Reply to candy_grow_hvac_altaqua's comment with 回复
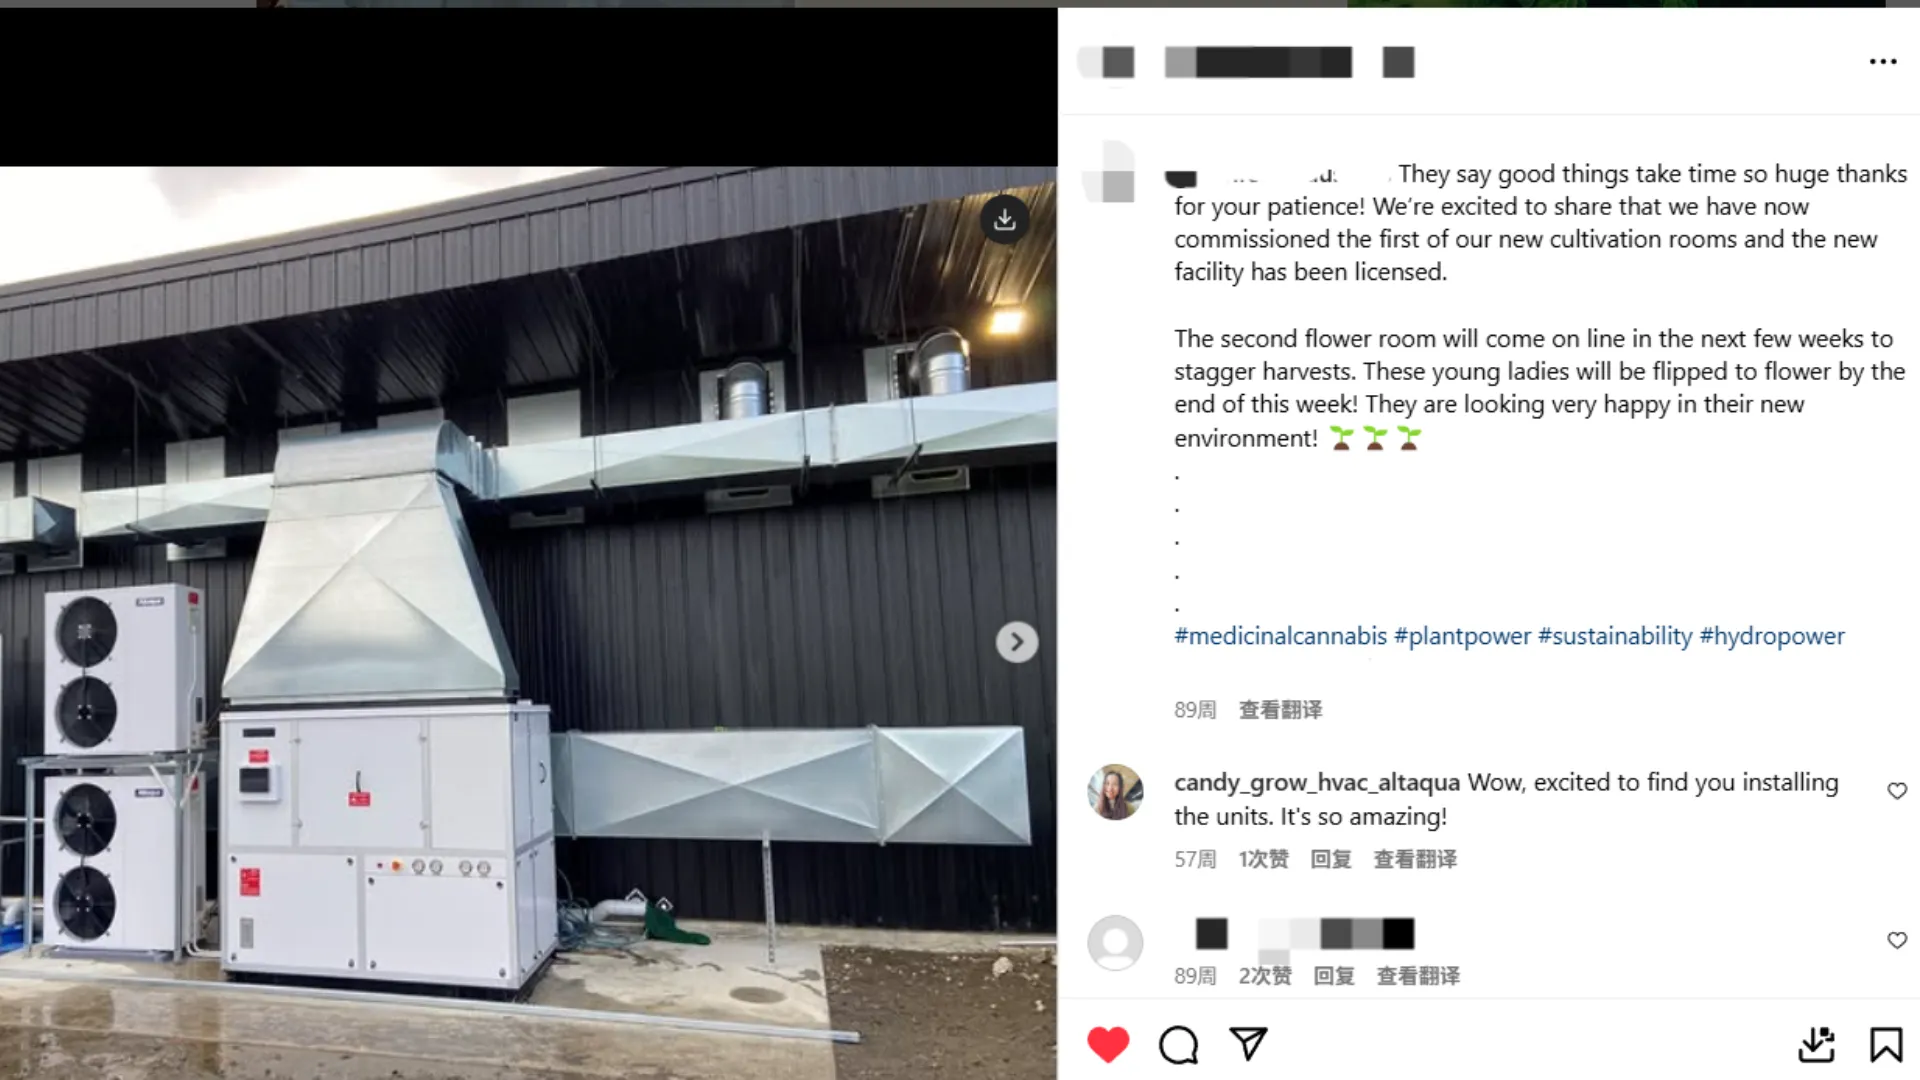This screenshot has height=1080, width=1920. point(1331,859)
